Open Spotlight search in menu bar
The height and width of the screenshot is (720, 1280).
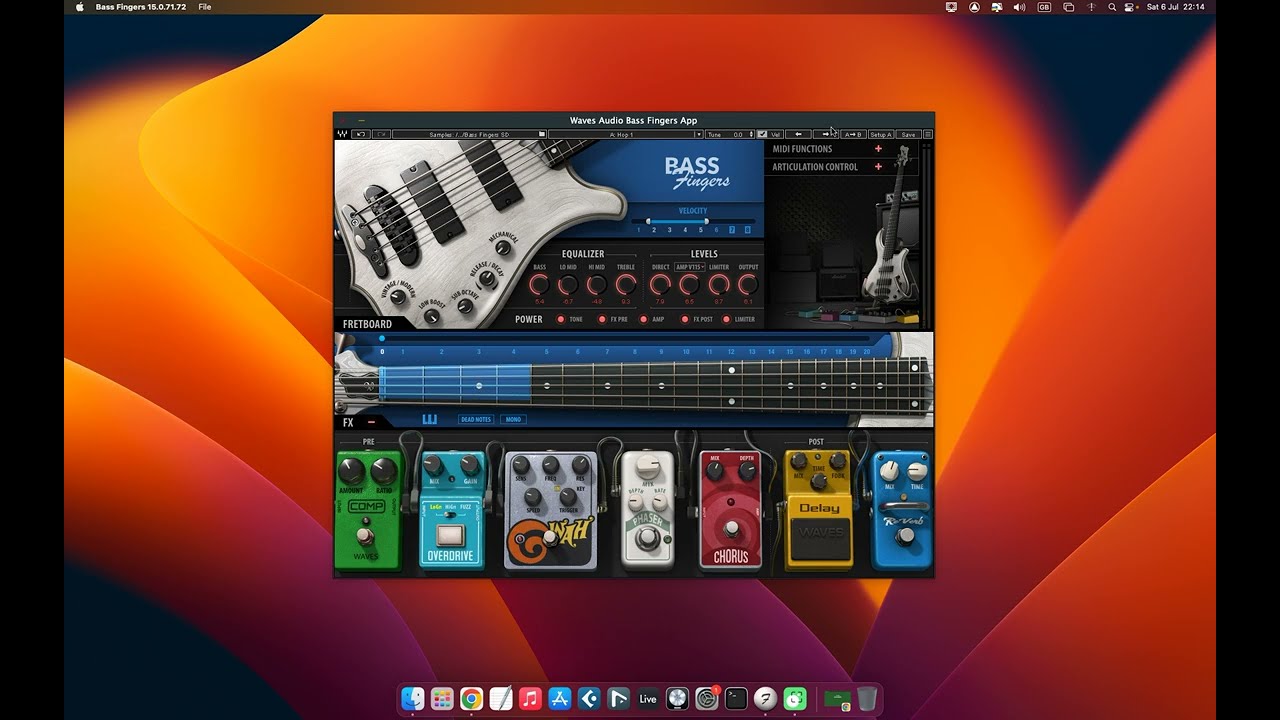[1112, 7]
